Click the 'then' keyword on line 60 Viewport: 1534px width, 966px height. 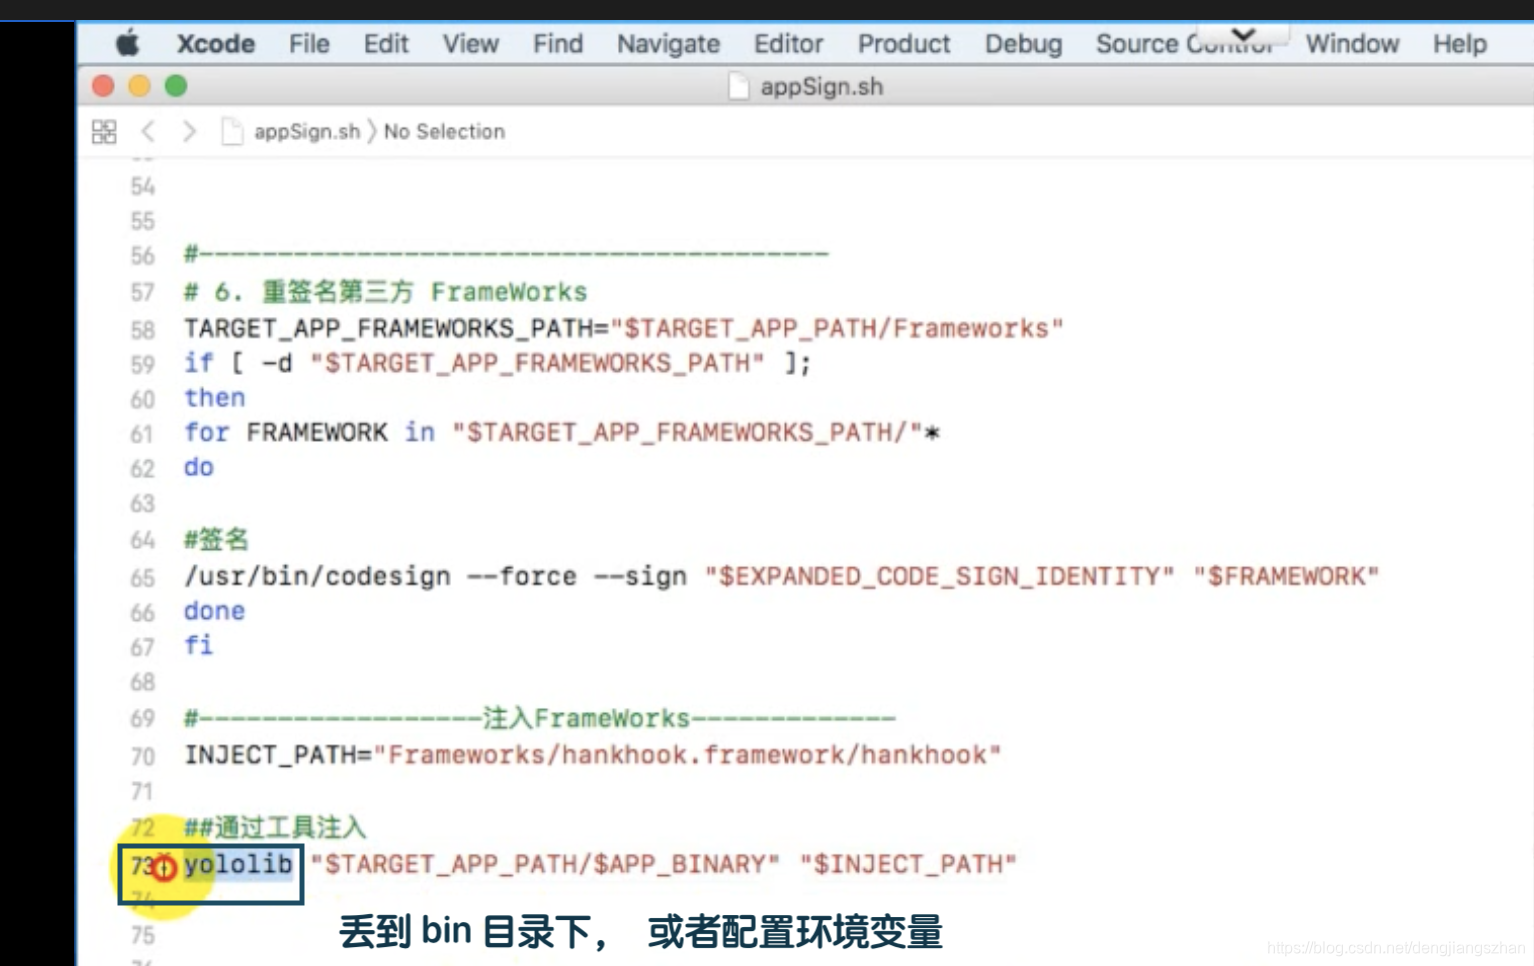pos(214,398)
